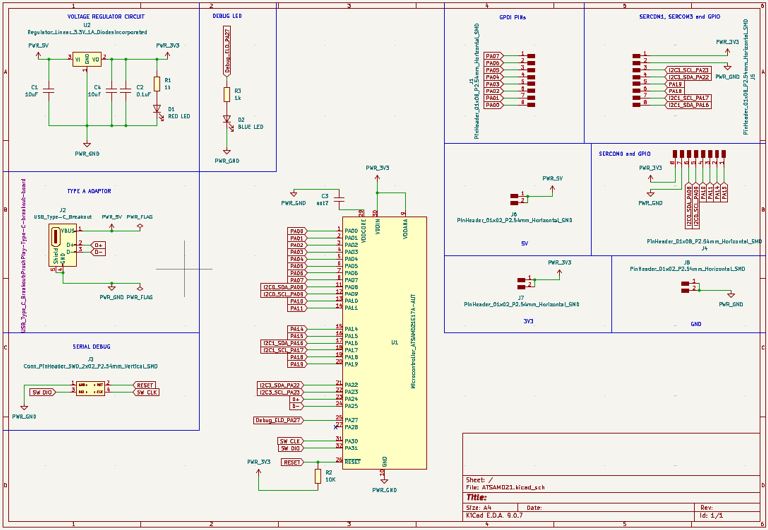Select resistor R2 10K pull-up
The image size is (768, 530).
tap(317, 476)
